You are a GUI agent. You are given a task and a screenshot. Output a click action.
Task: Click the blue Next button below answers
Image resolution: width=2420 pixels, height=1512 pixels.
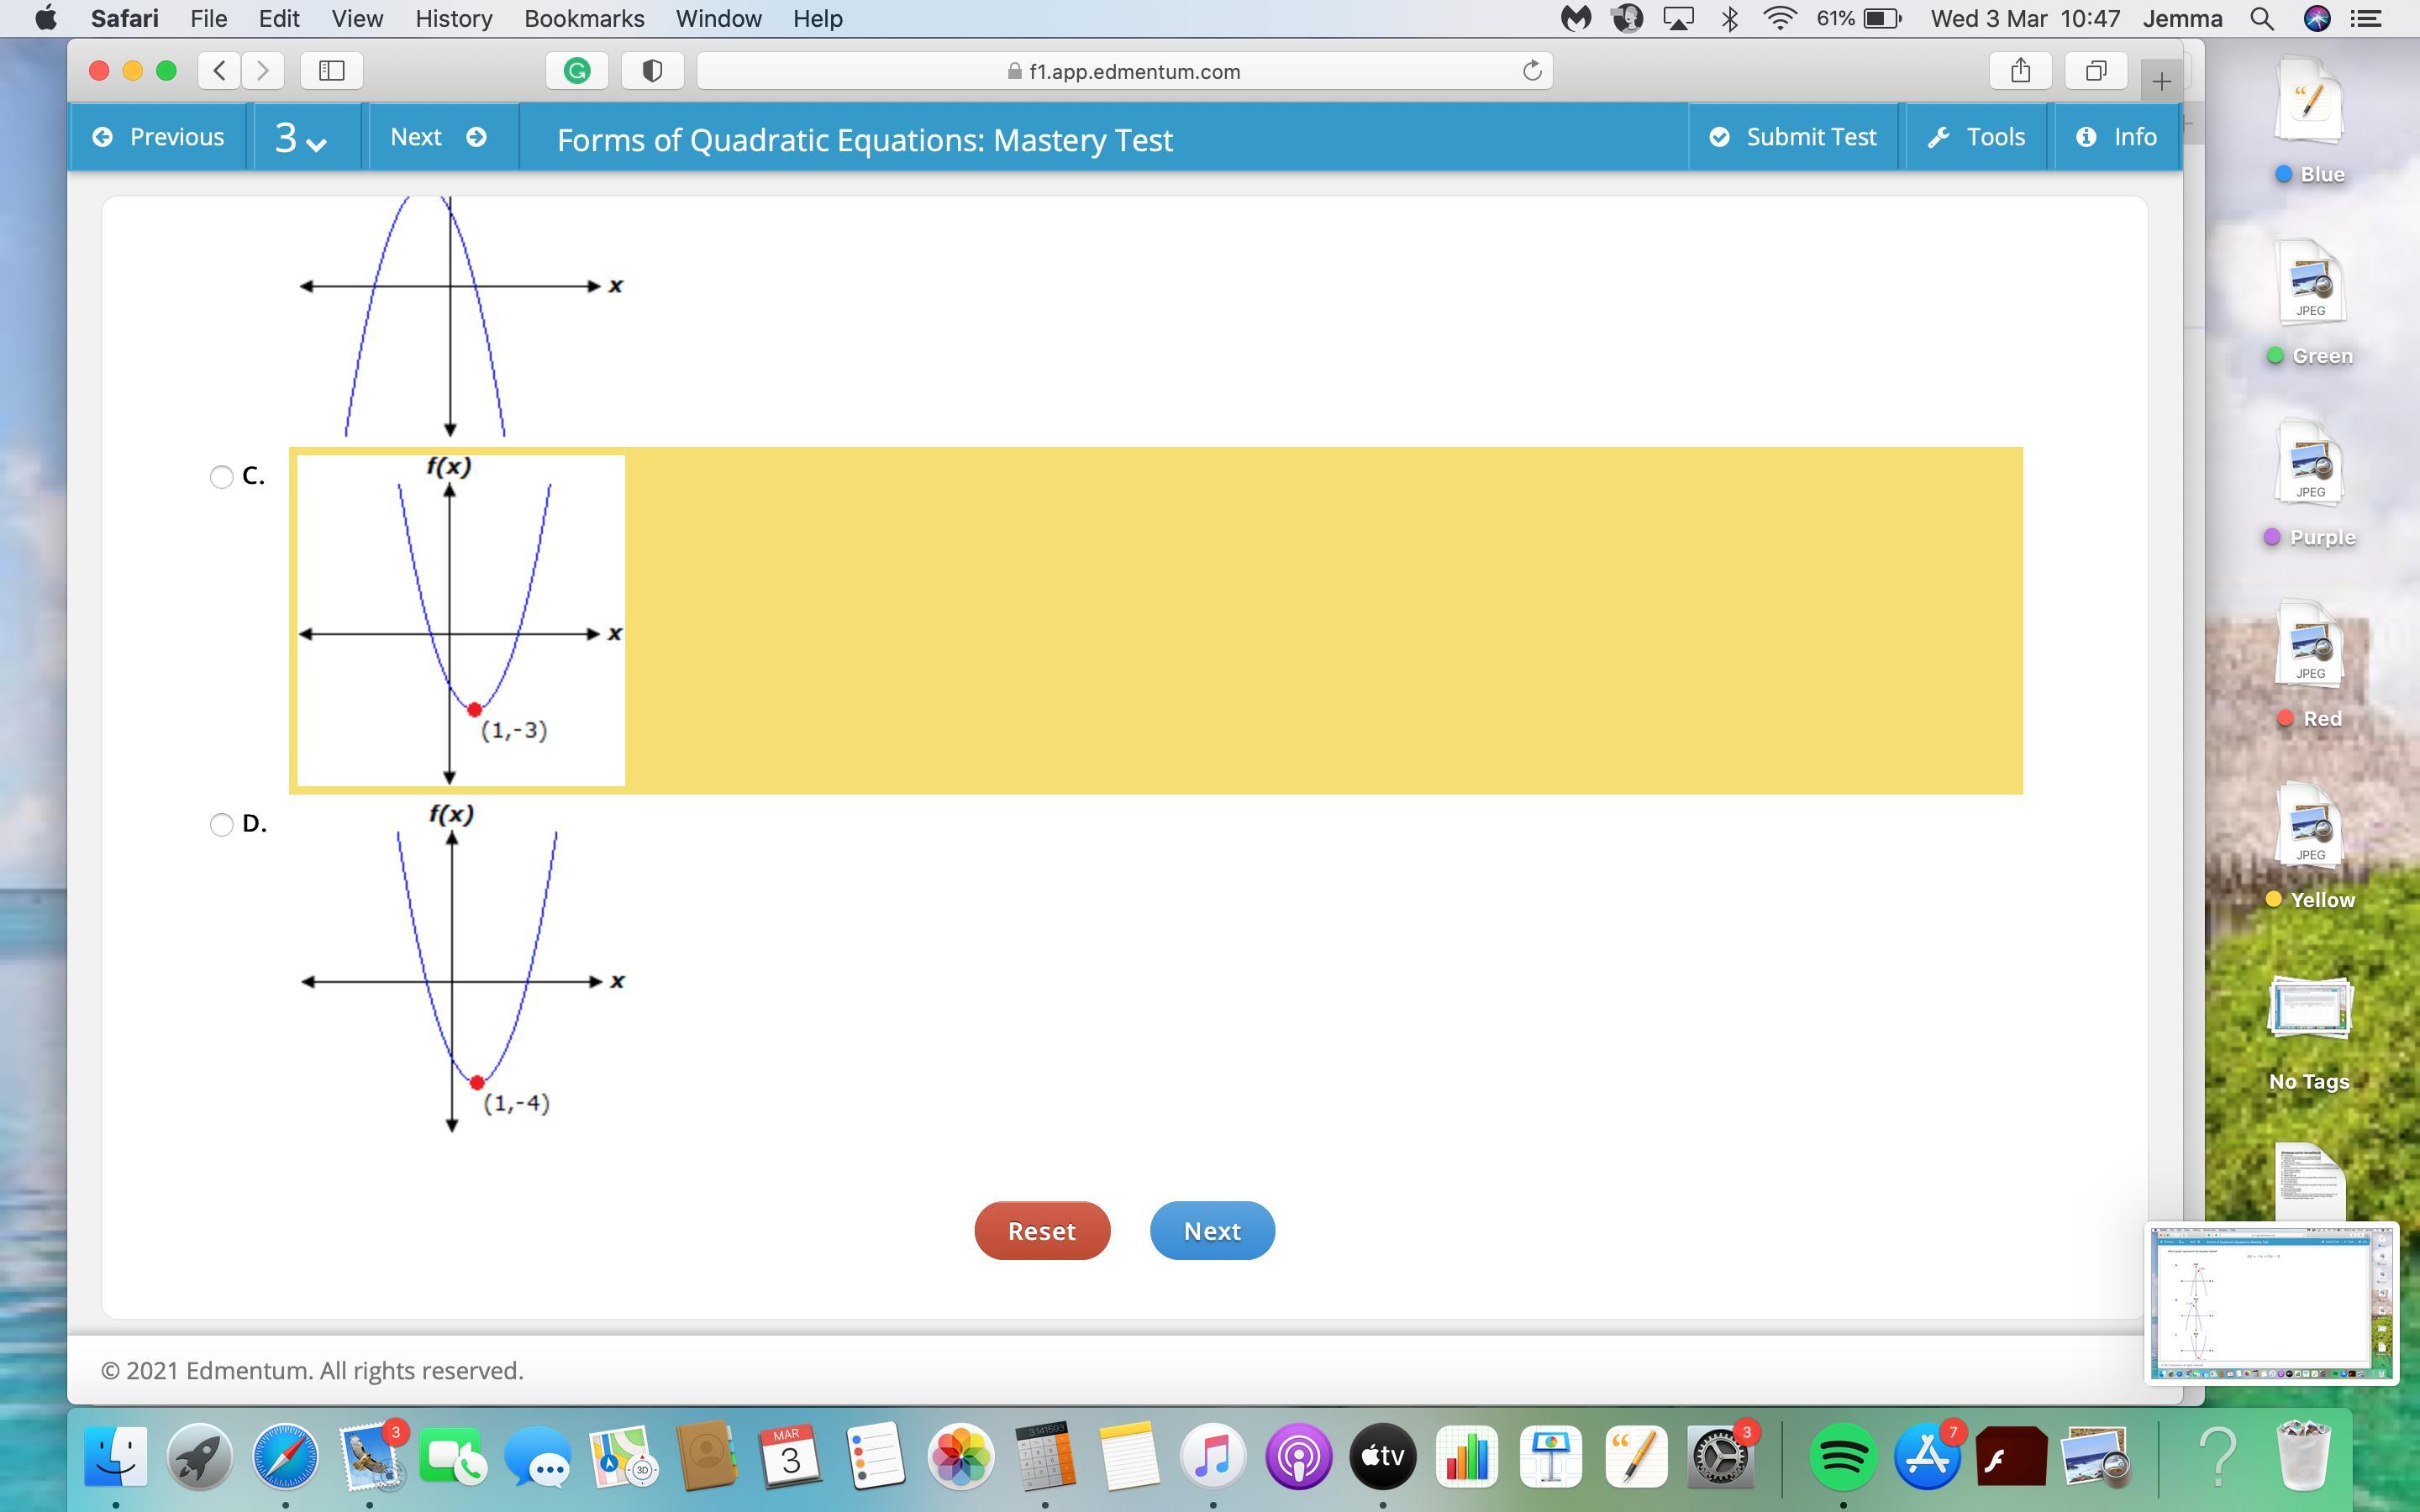click(x=1211, y=1231)
